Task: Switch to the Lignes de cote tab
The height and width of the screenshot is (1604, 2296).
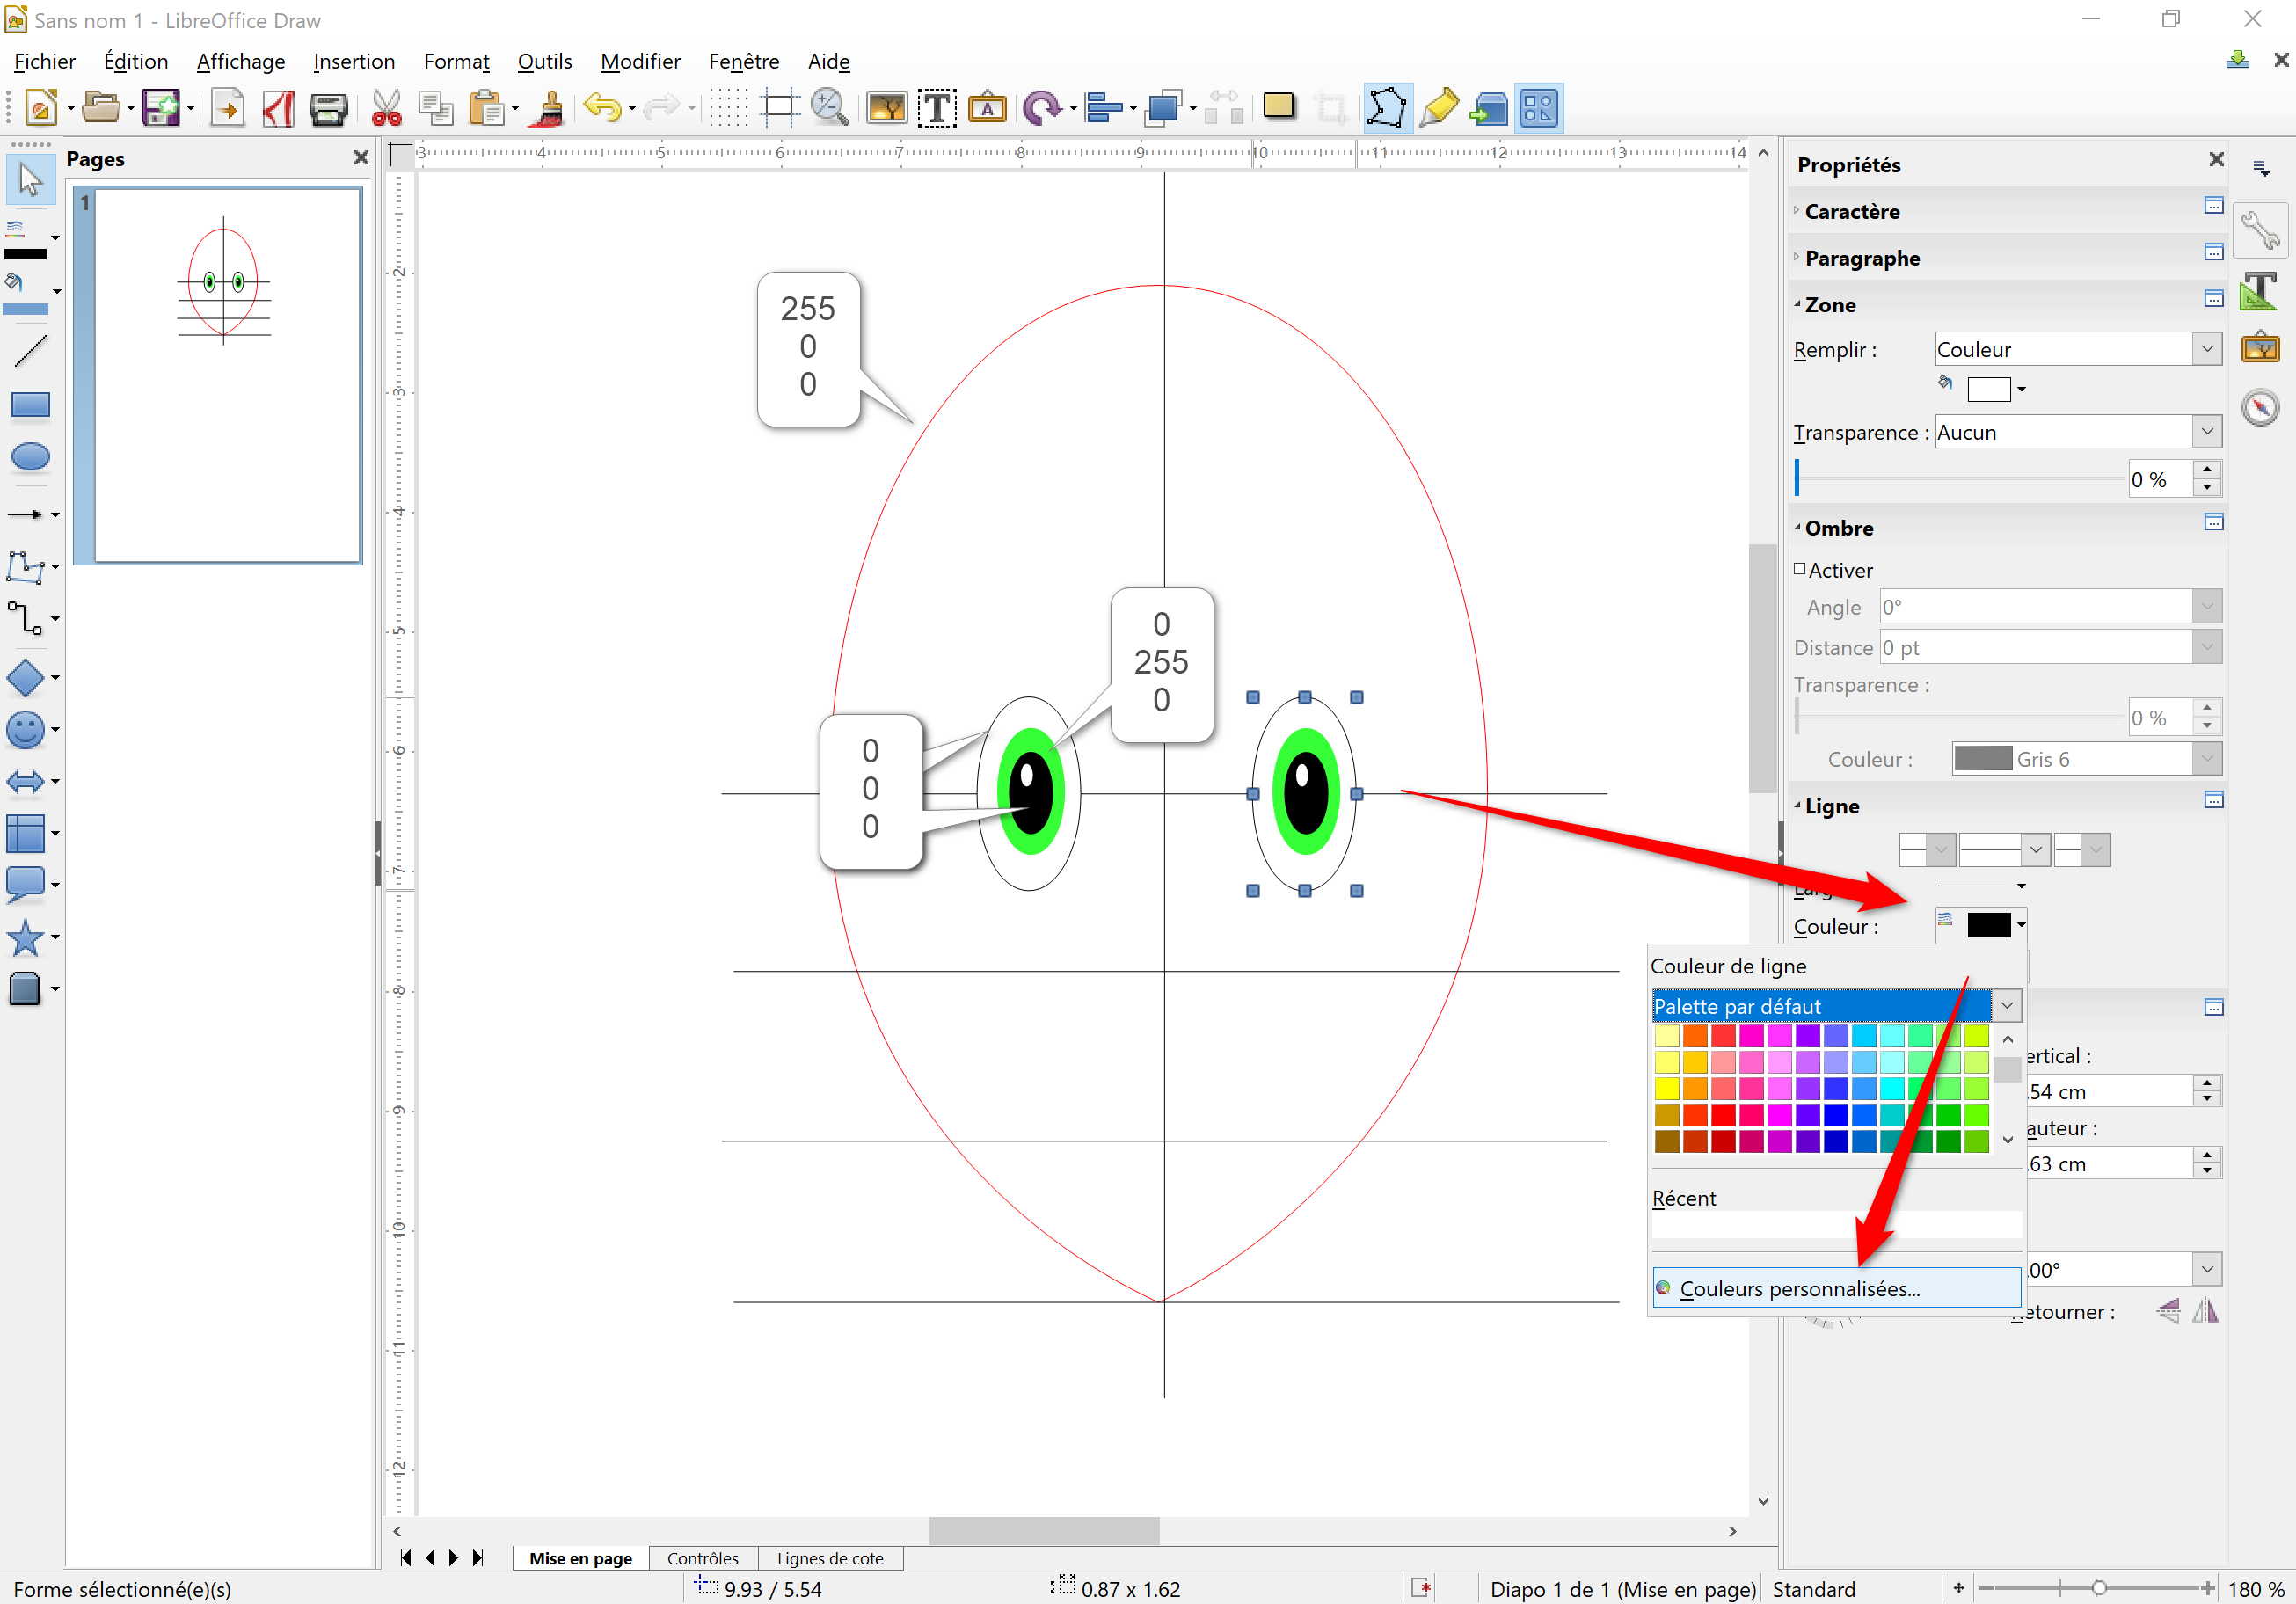Action: point(830,1558)
